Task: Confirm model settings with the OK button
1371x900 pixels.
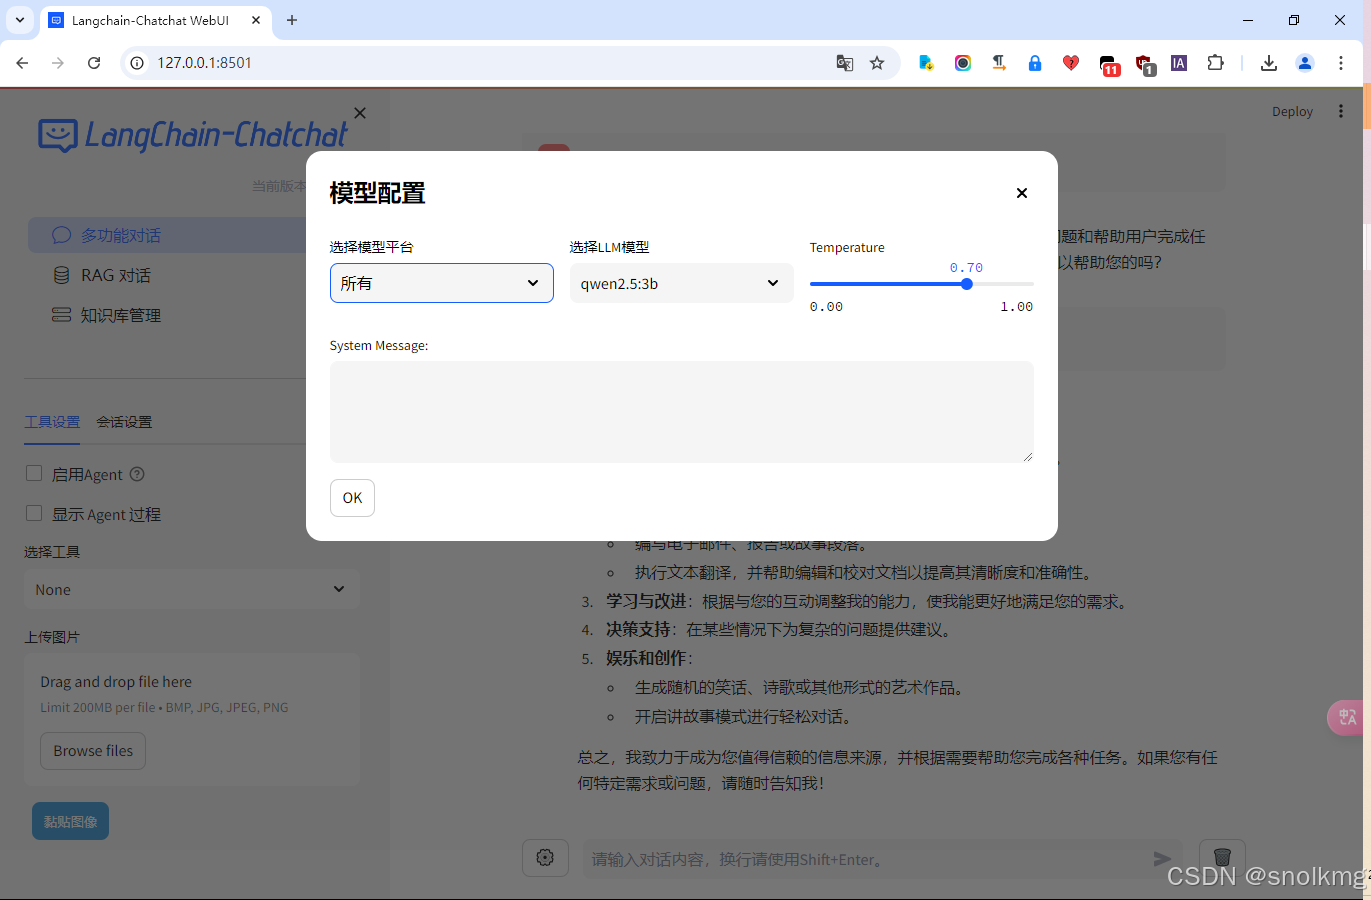Action: point(352,497)
